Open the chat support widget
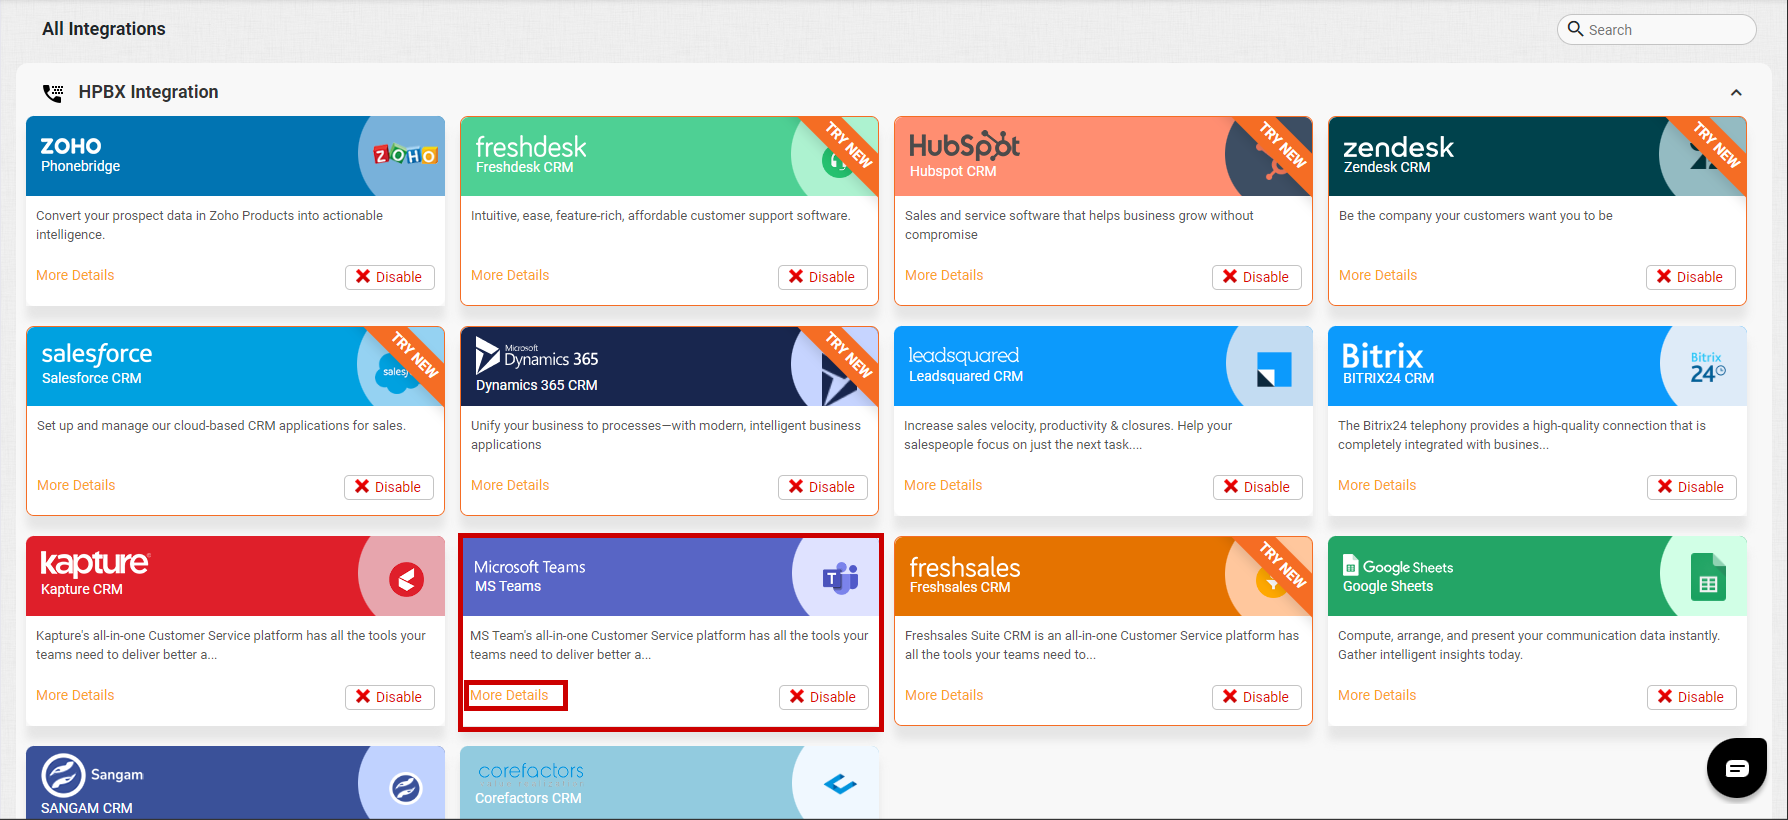This screenshot has height=820, width=1788. [x=1737, y=768]
